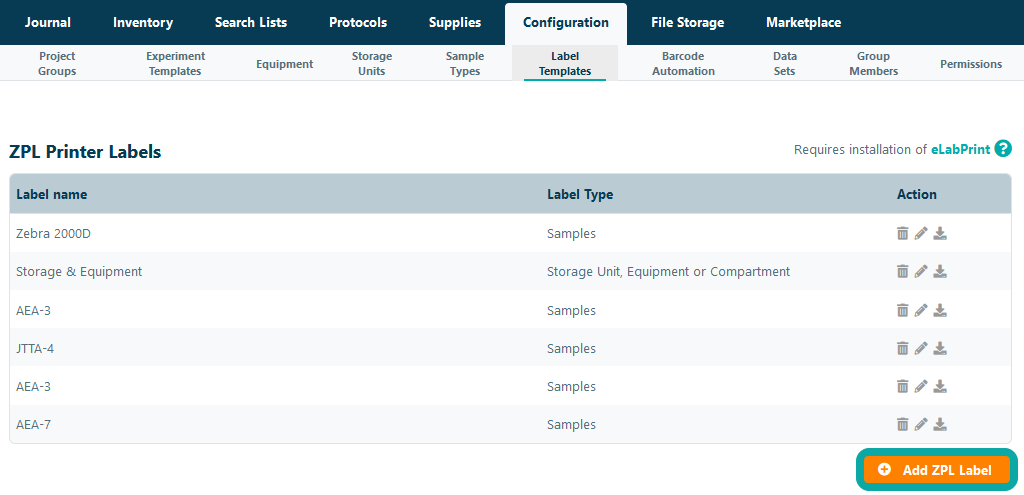1024x495 pixels.
Task: Switch to the Inventory tab
Action: click(143, 22)
